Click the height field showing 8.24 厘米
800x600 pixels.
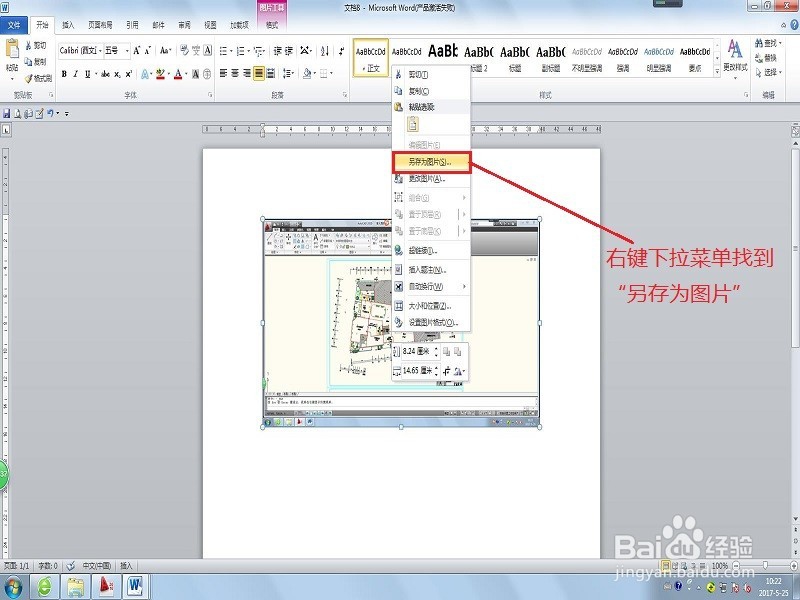(420, 352)
